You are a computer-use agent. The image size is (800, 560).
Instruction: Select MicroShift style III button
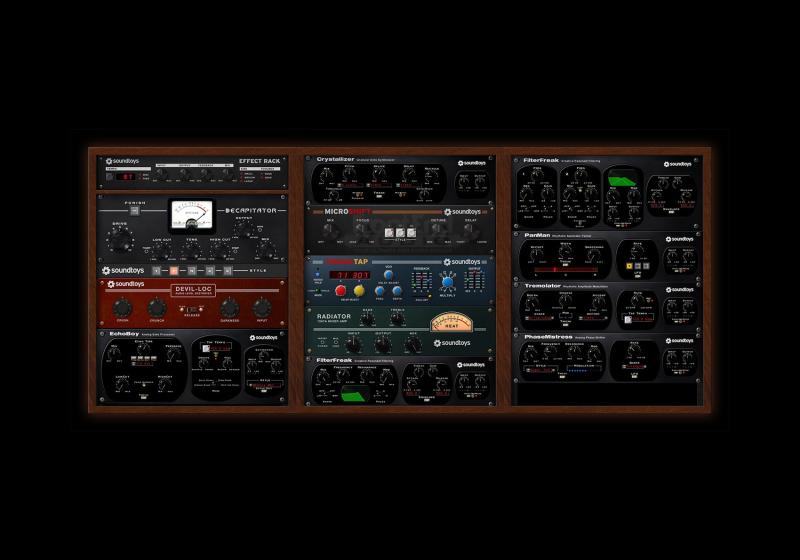coord(412,233)
